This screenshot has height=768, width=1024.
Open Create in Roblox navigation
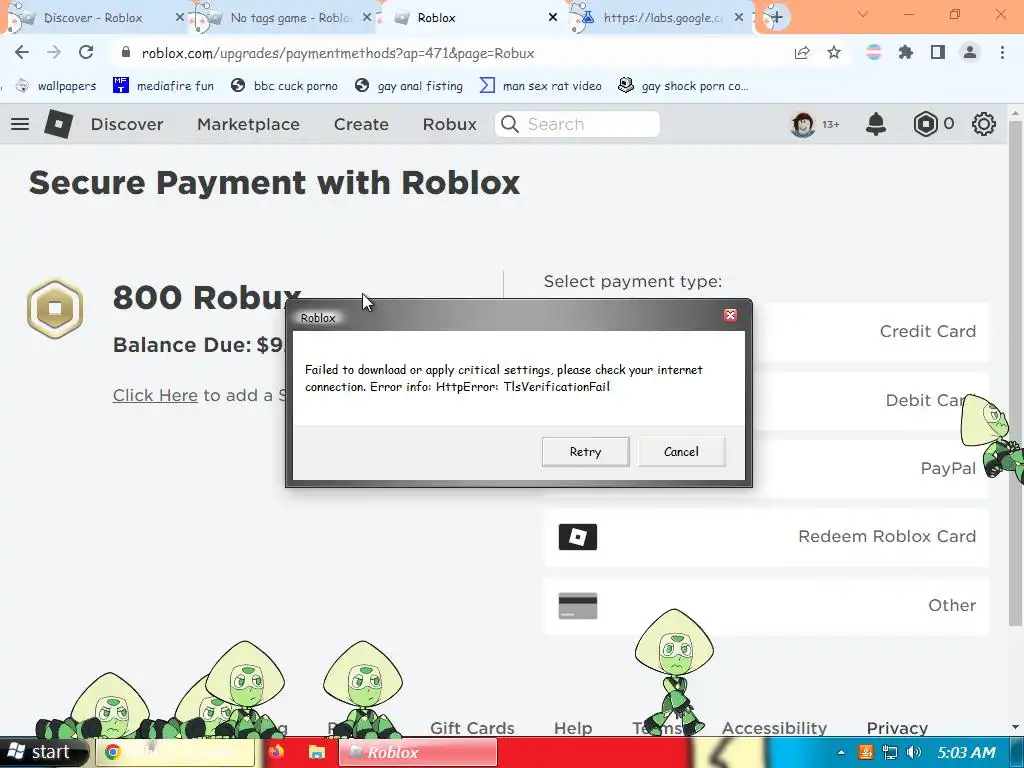[x=361, y=124]
